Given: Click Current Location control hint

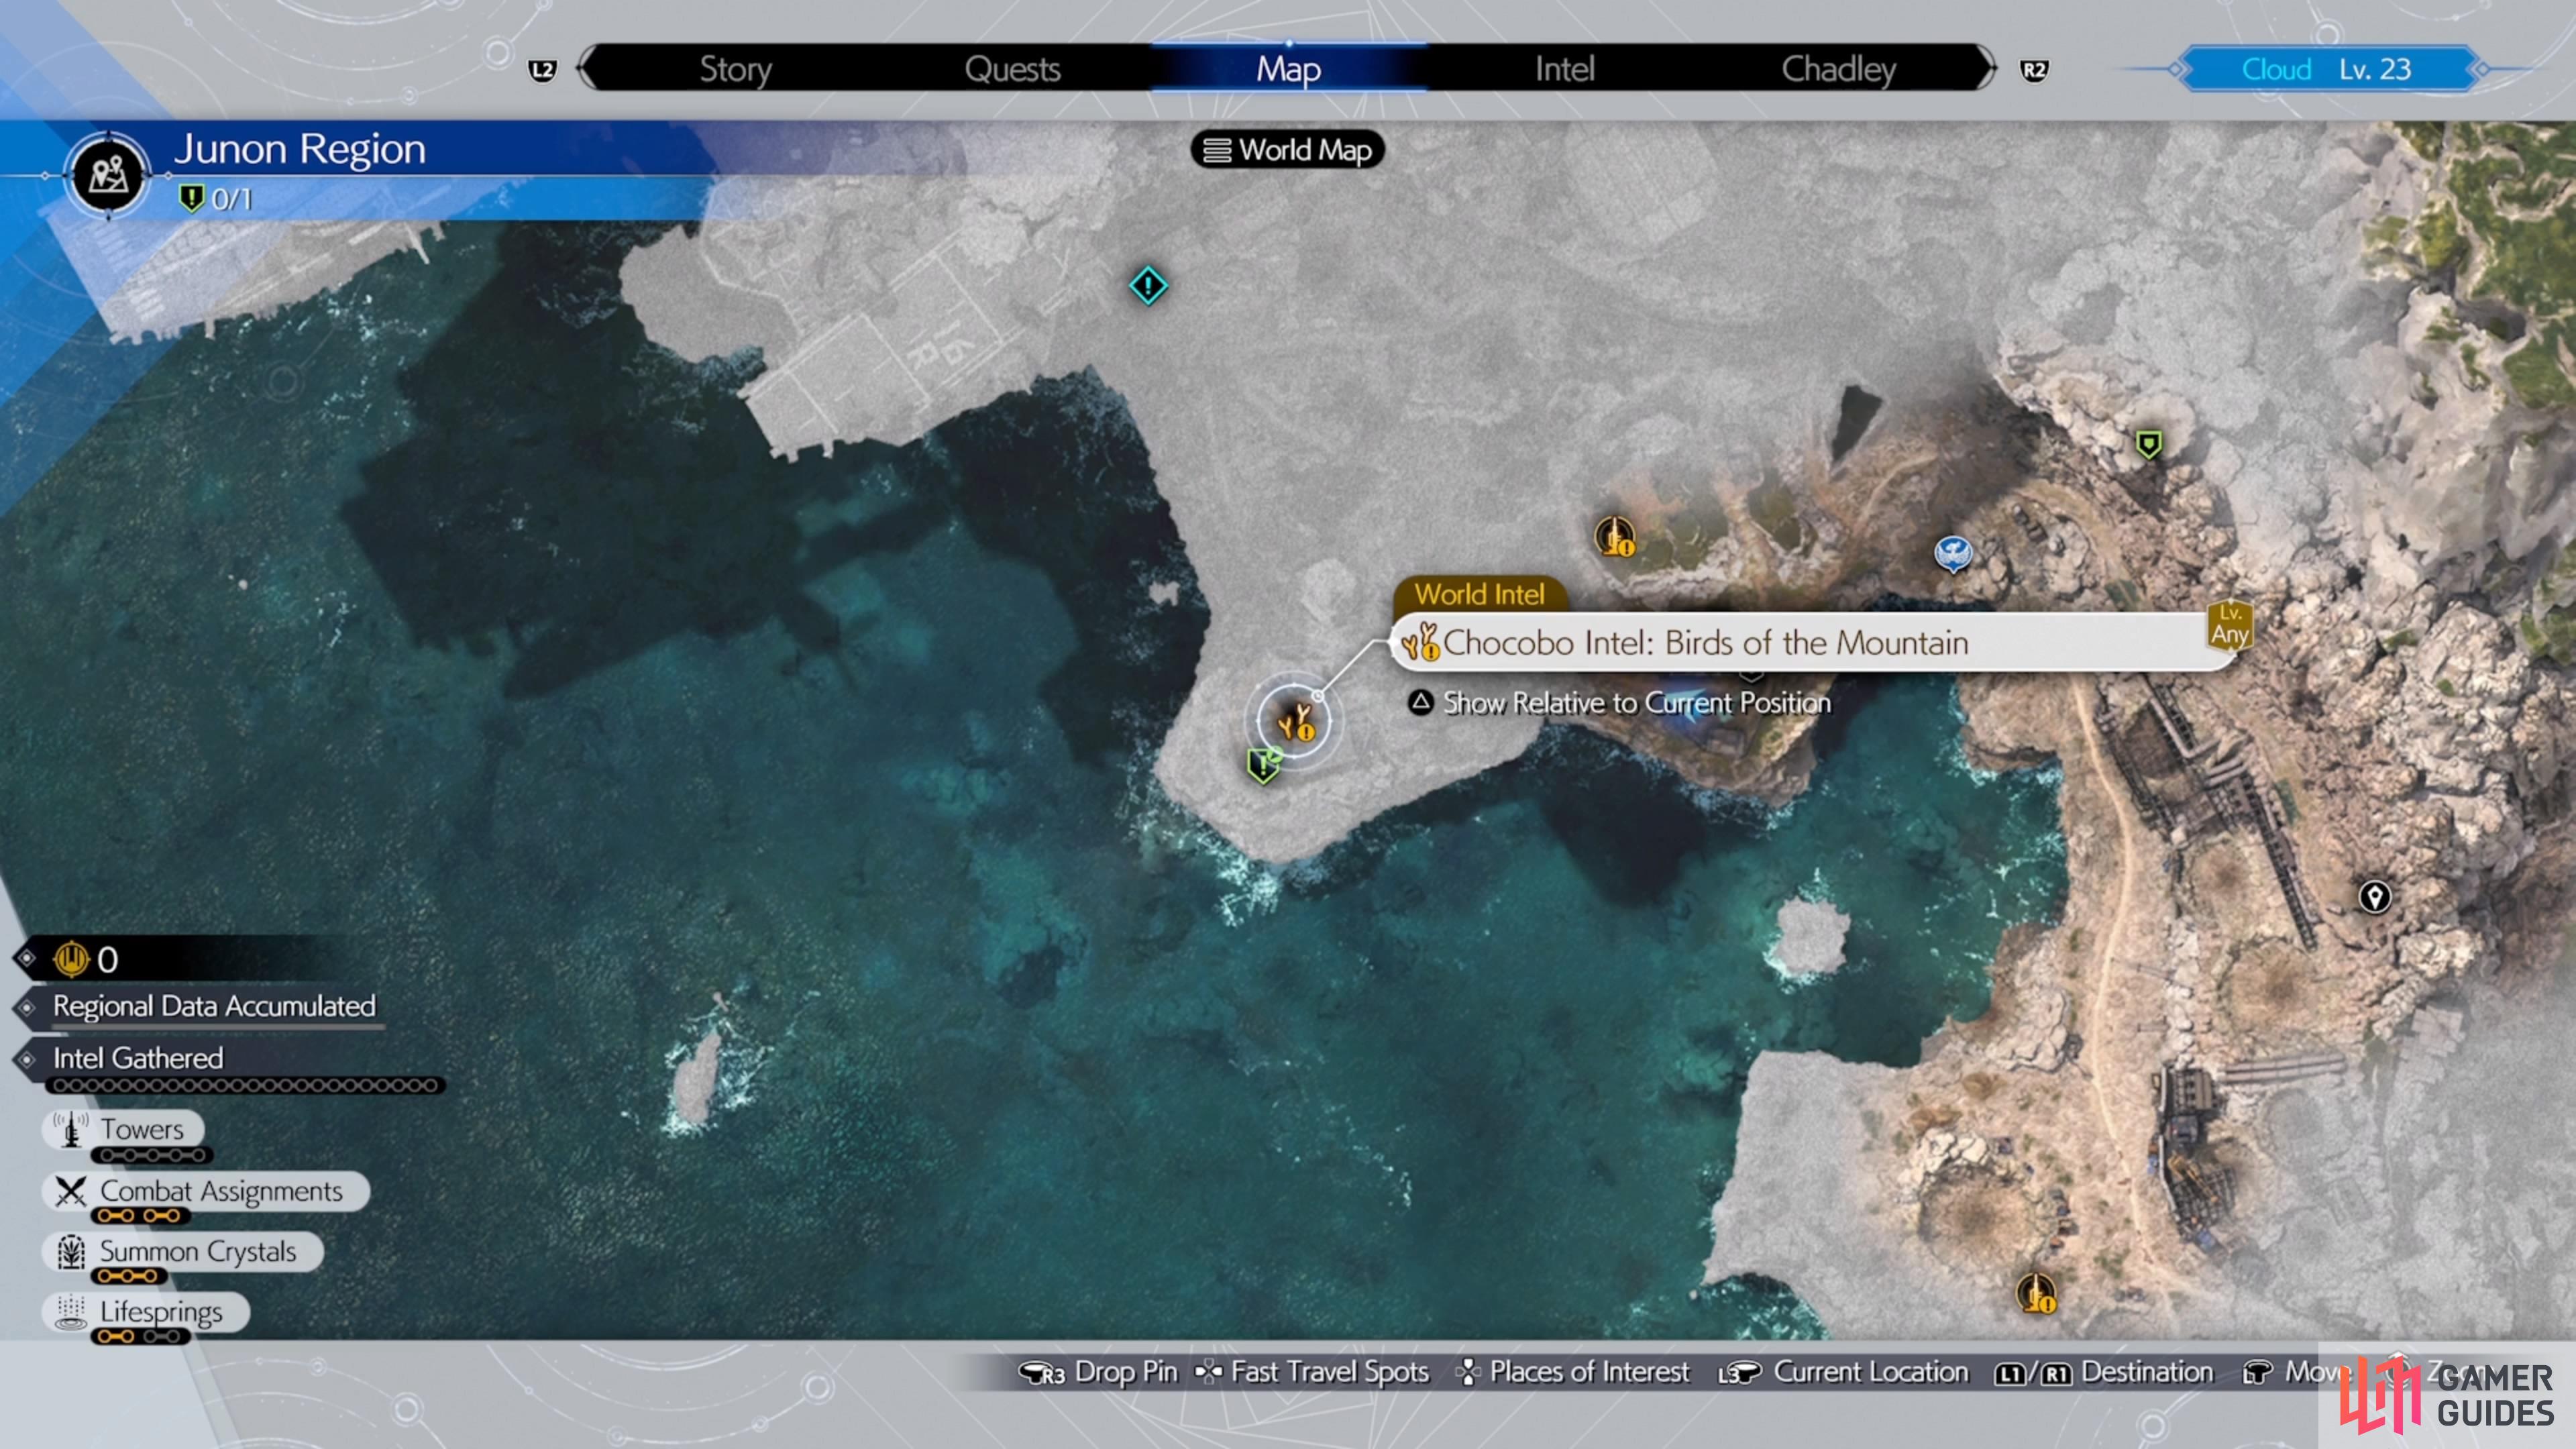Looking at the screenshot, I should (x=1871, y=1372).
